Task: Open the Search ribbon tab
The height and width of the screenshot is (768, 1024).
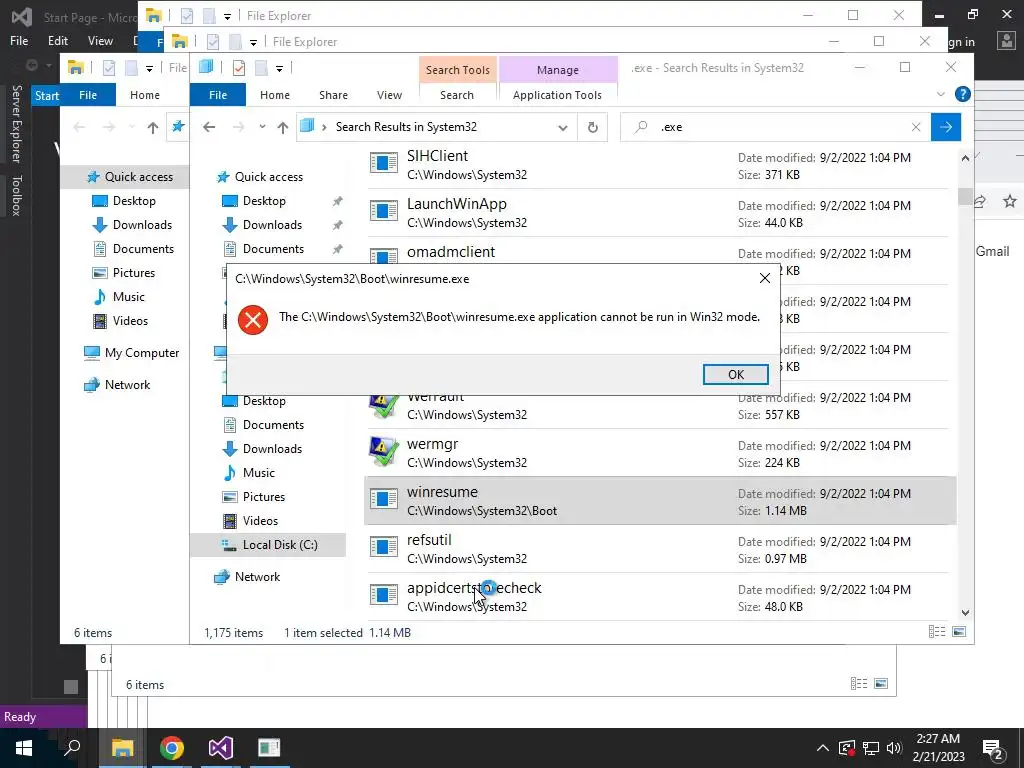Action: click(x=456, y=95)
